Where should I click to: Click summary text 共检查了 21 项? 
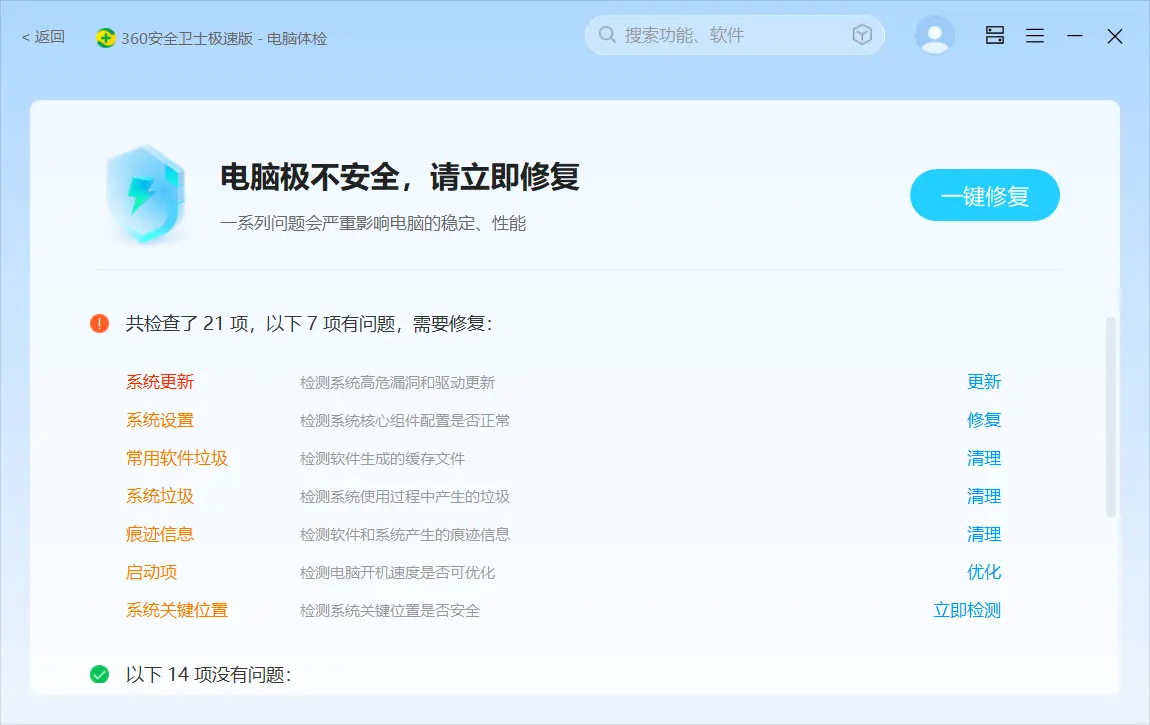coord(187,323)
